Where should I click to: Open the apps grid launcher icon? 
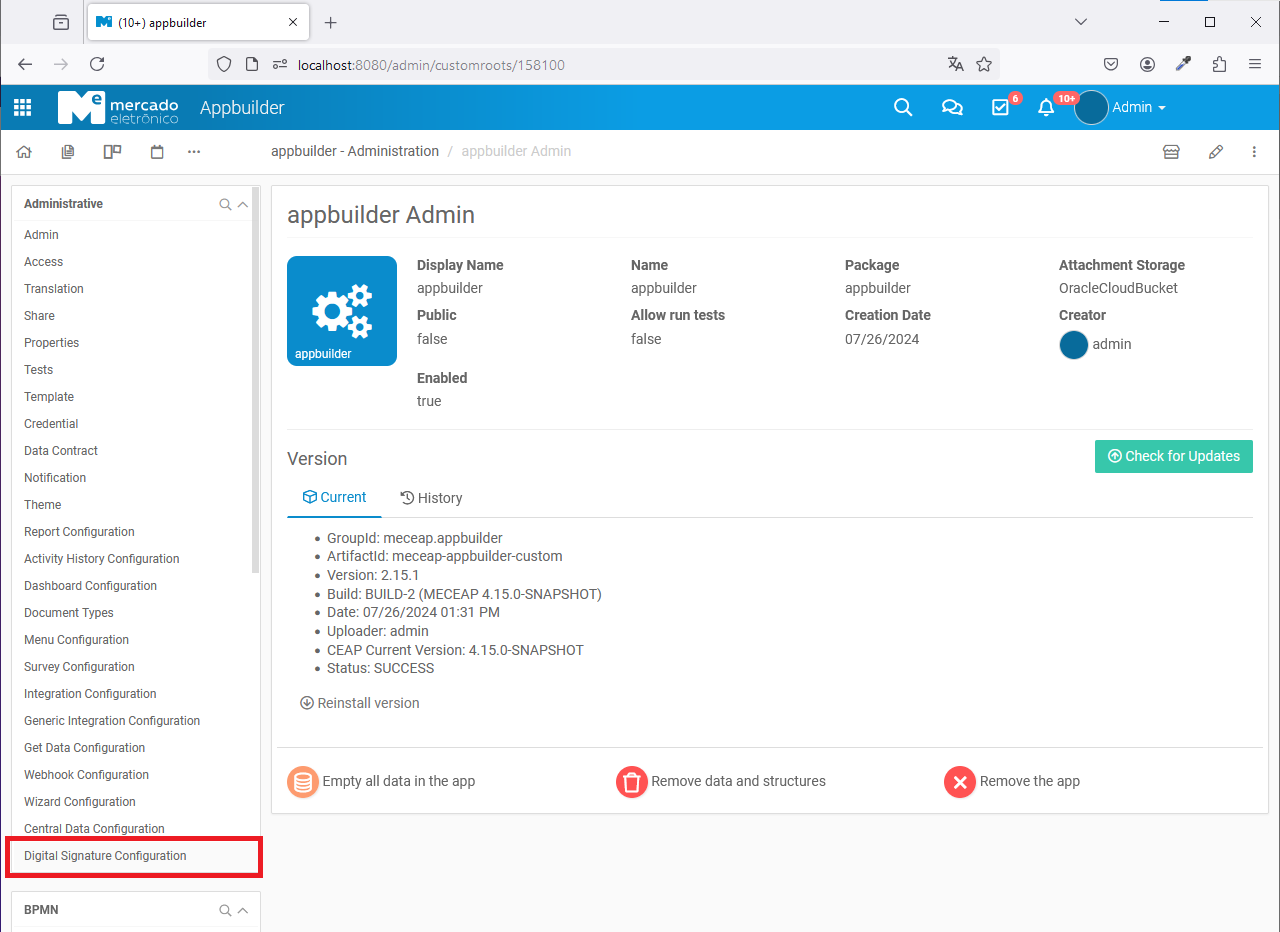click(22, 108)
